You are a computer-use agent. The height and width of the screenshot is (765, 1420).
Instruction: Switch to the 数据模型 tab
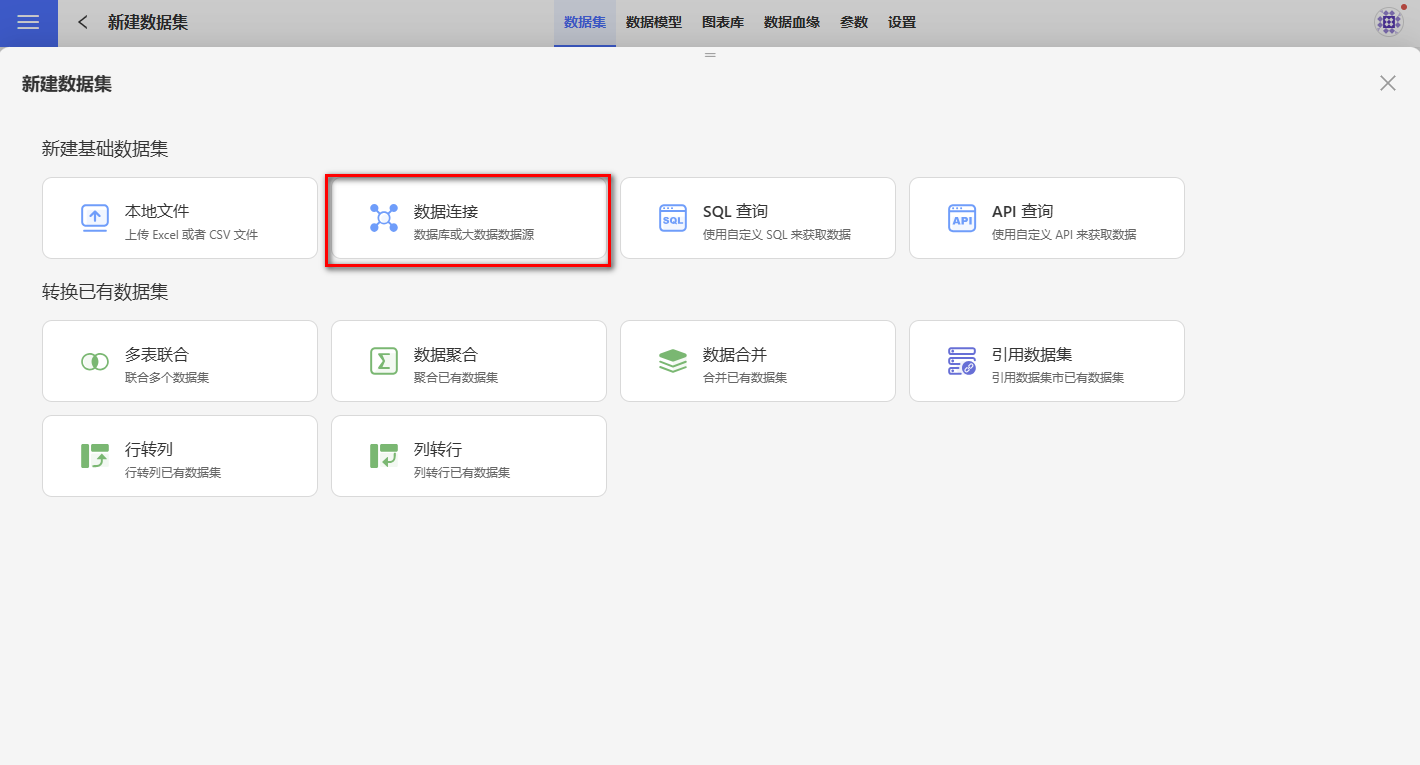(654, 22)
